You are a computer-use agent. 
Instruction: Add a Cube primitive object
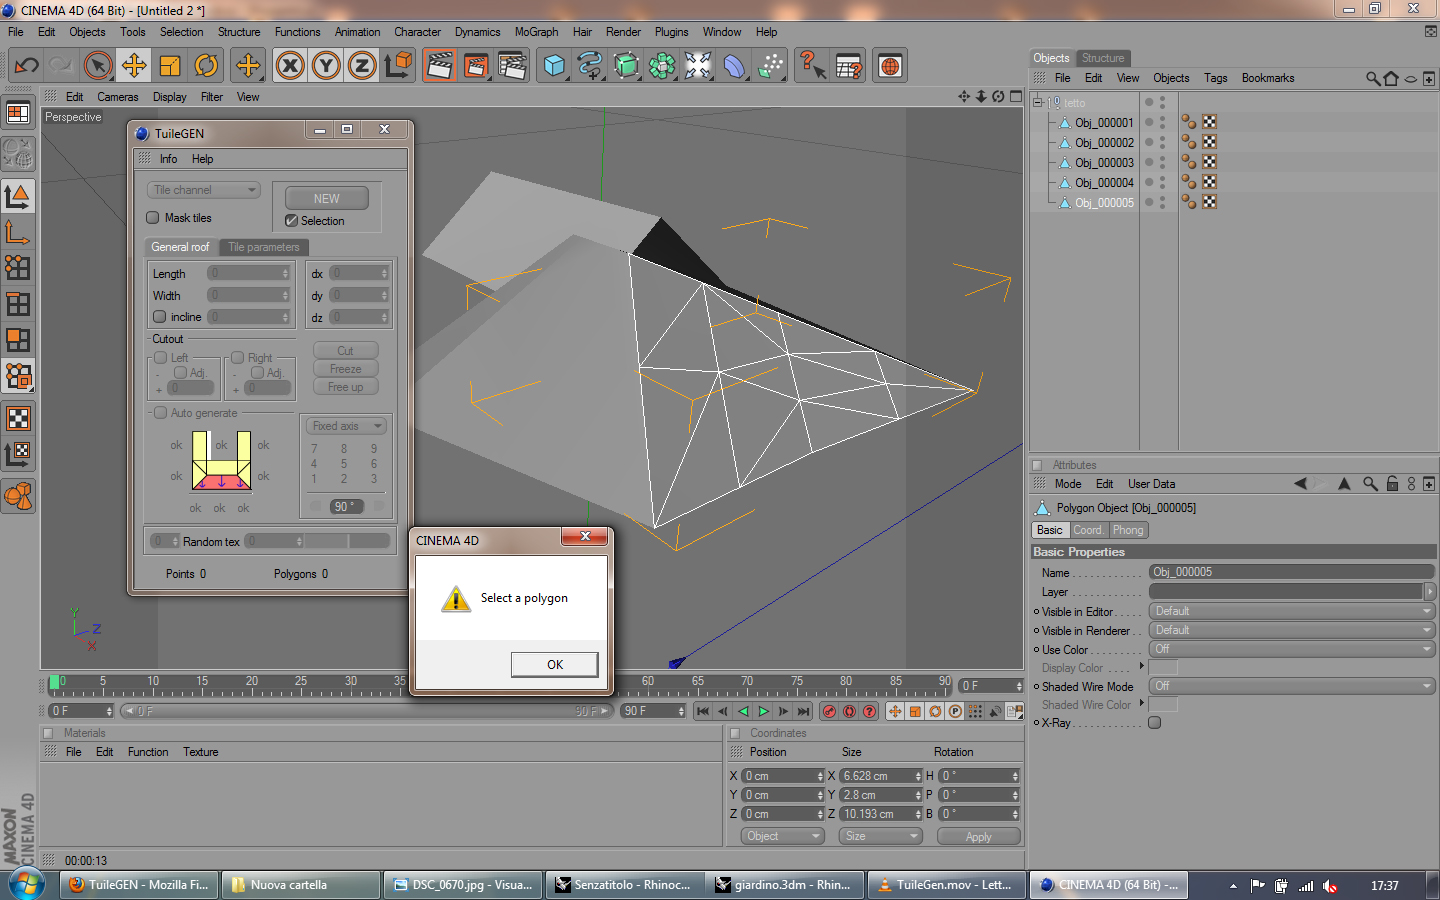(x=554, y=66)
